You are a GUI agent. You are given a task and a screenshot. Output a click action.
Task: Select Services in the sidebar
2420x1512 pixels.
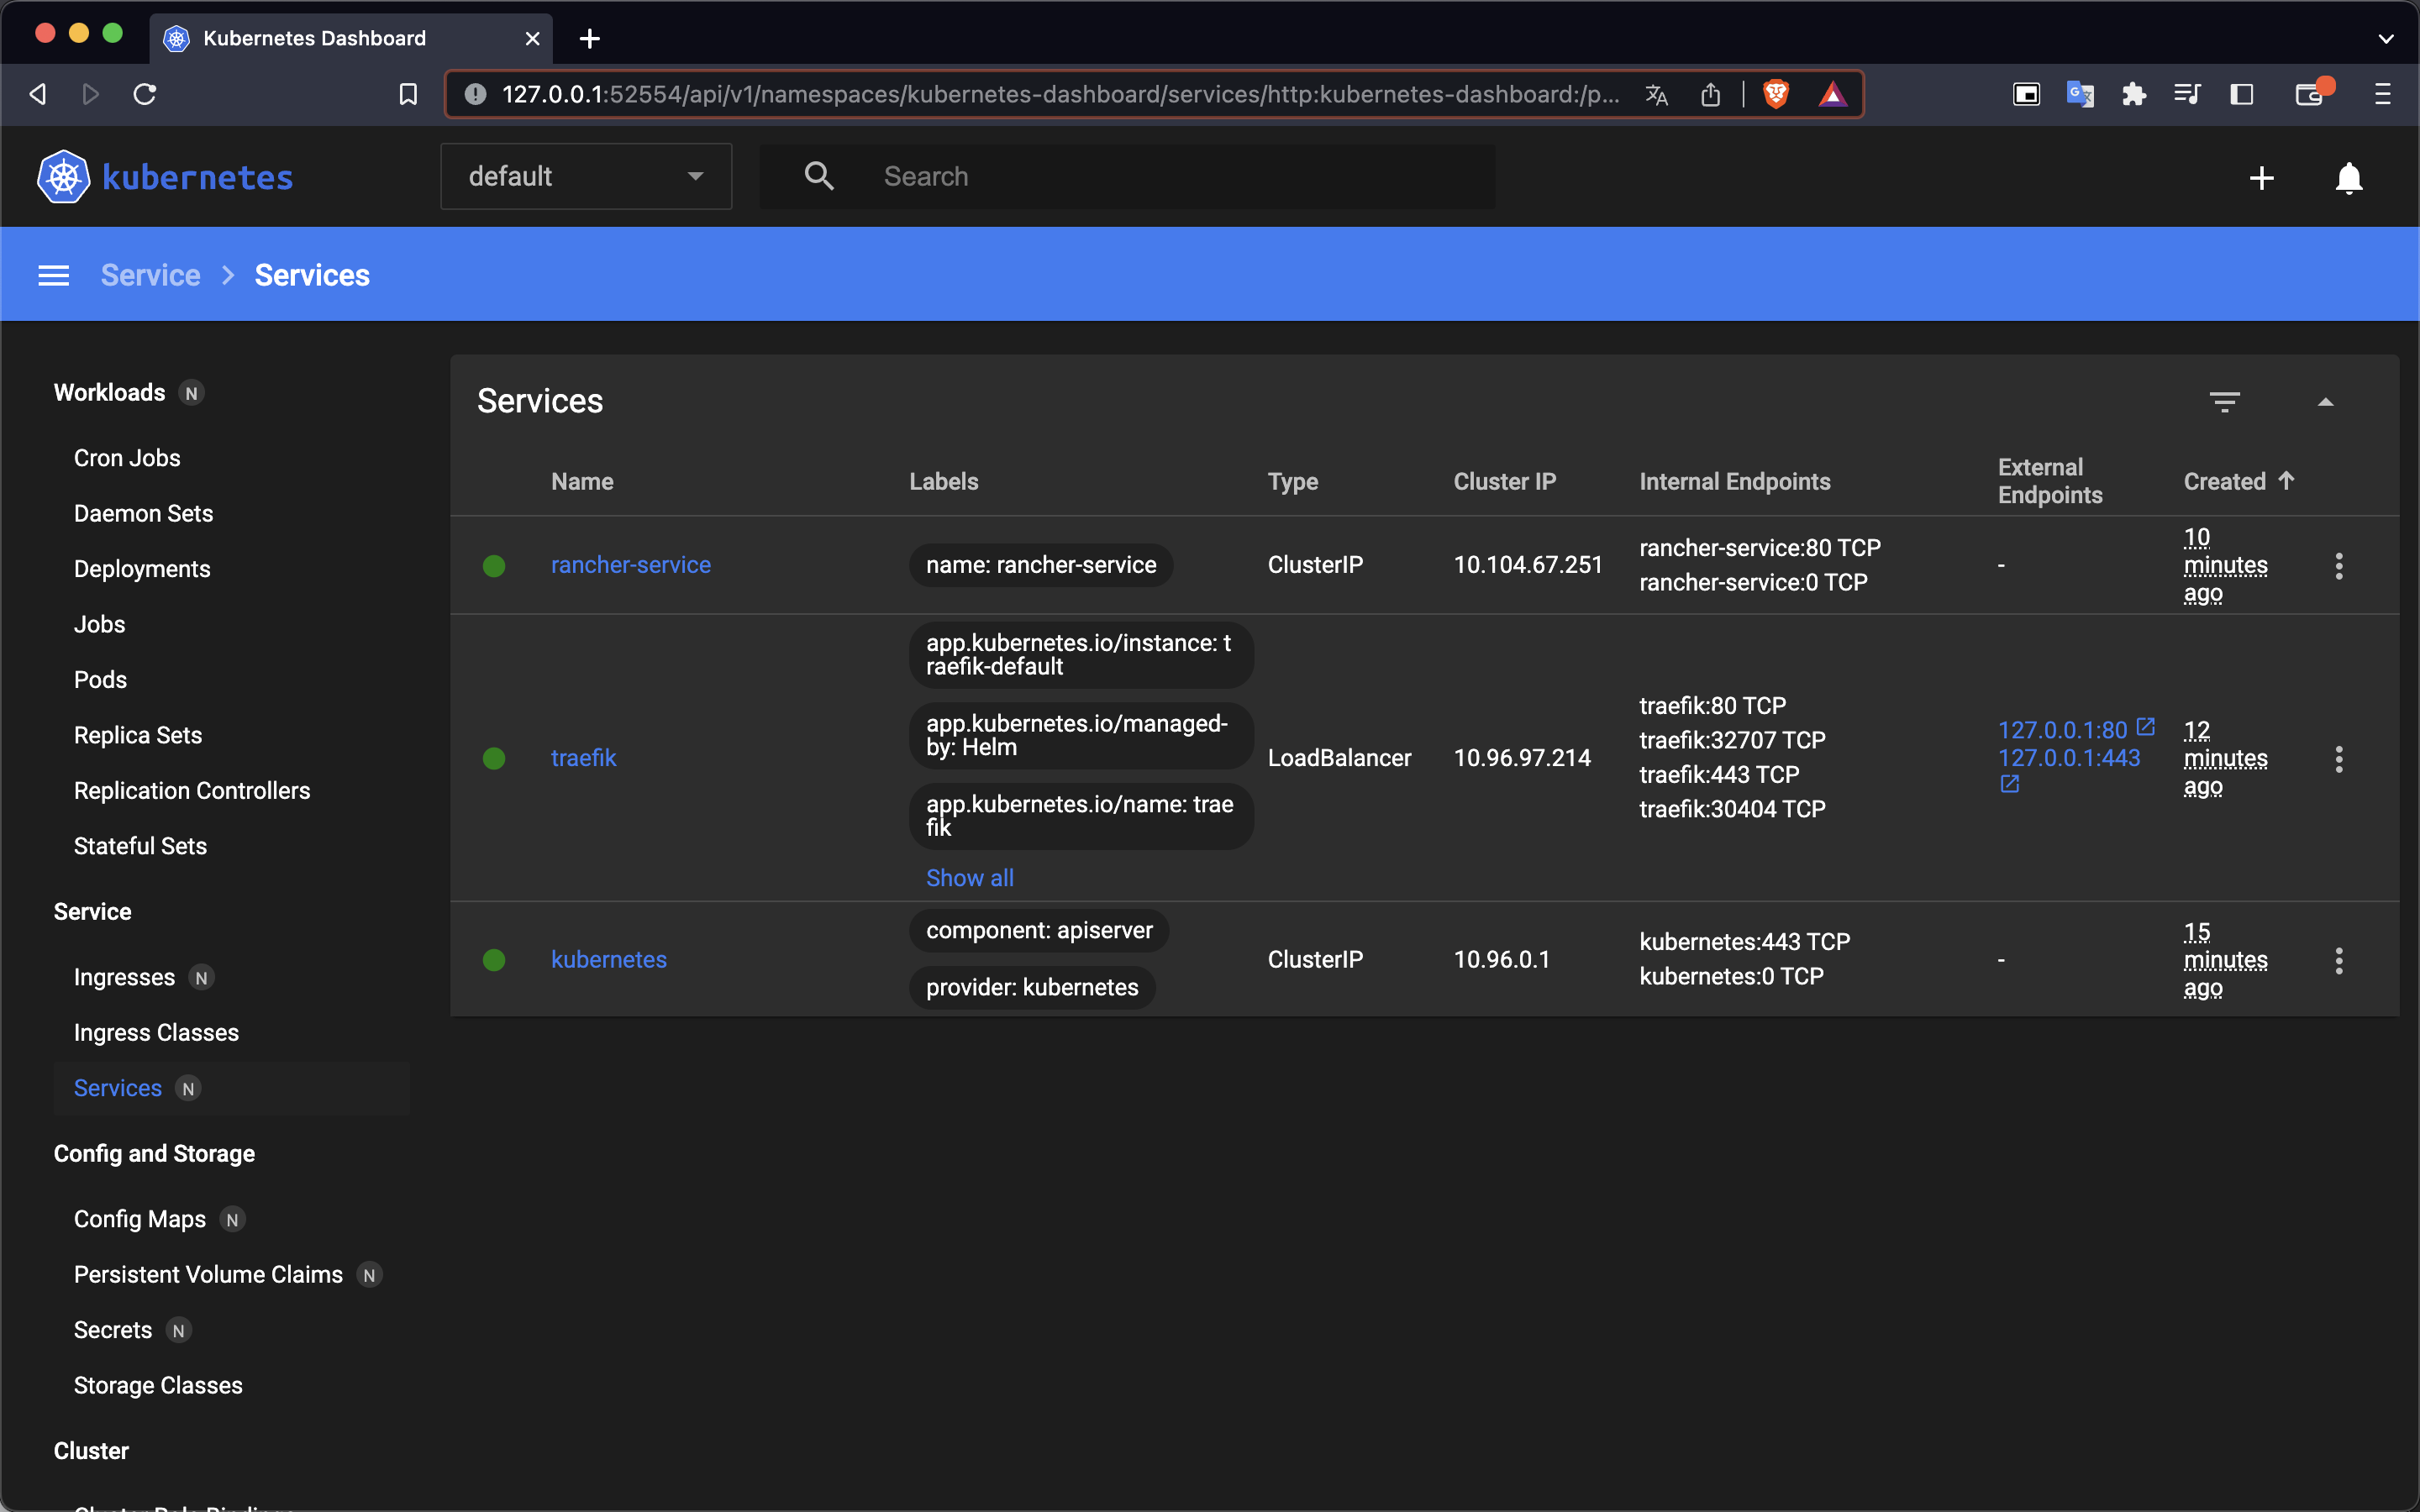pos(118,1088)
